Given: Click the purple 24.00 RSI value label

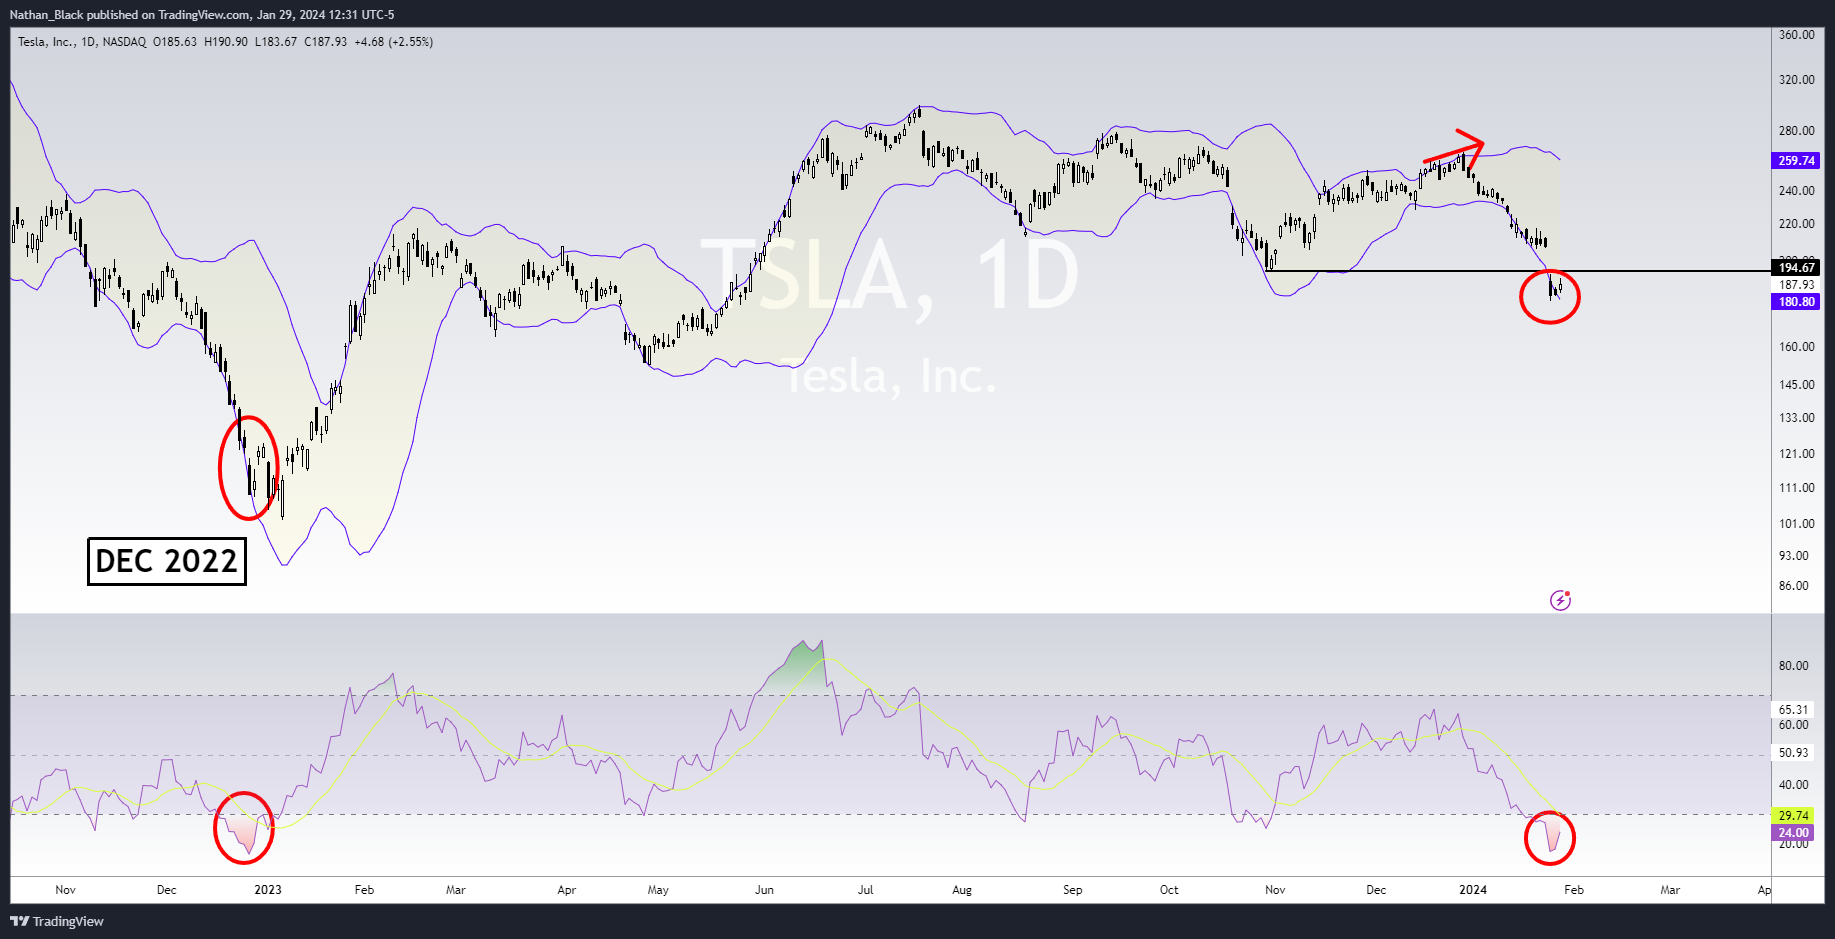Looking at the screenshot, I should coord(1793,833).
